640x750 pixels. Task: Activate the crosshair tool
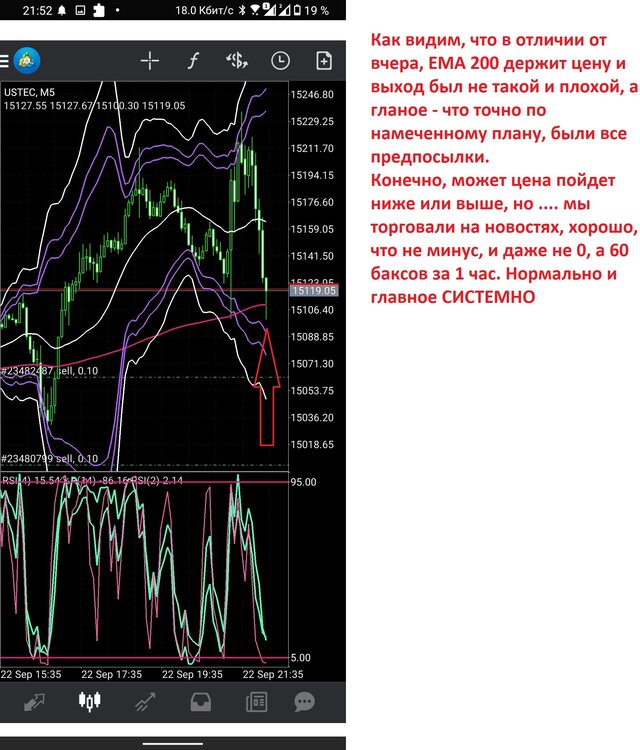[150, 61]
